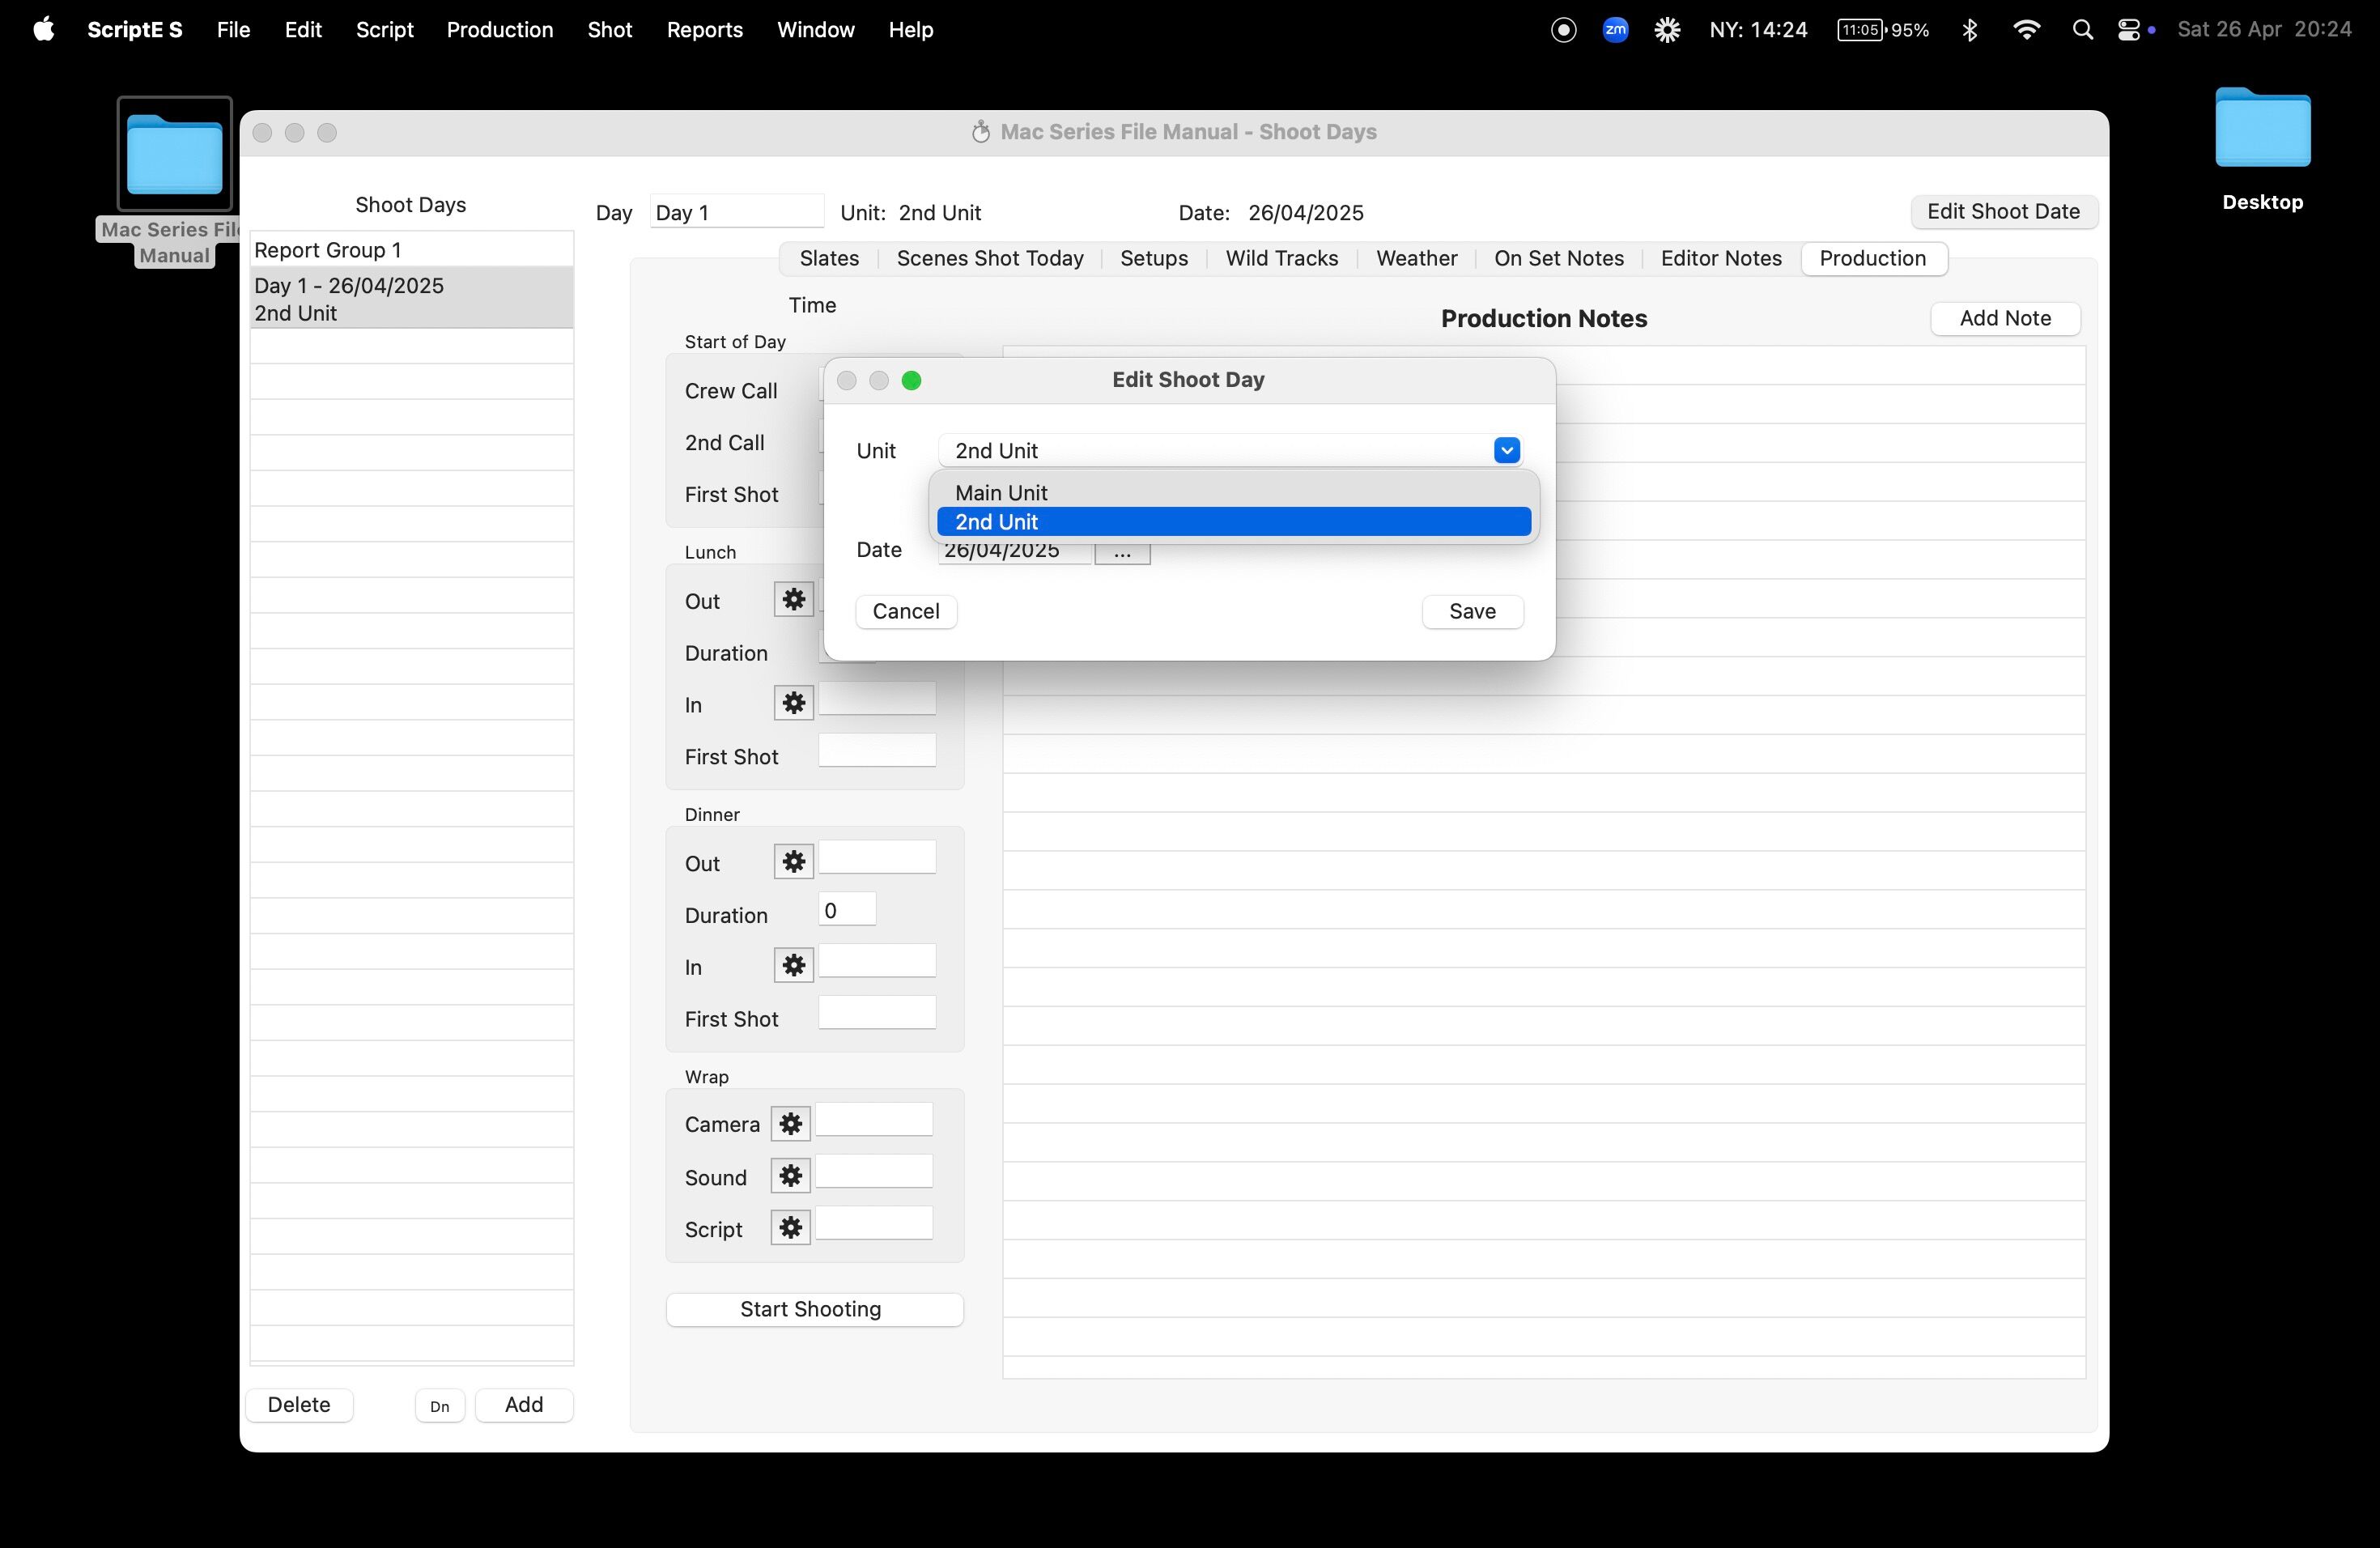Click the gear icon beside Dinner In

pyautogui.click(x=793, y=965)
